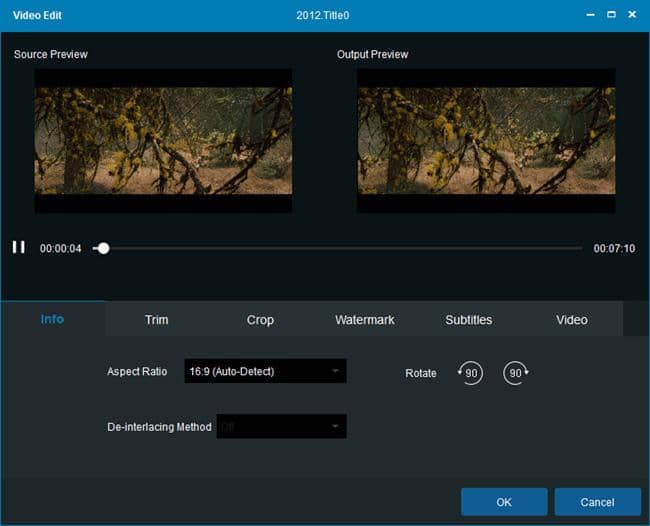Switch to the Trim tab
Screen dimensions: 650x526
click(156, 320)
